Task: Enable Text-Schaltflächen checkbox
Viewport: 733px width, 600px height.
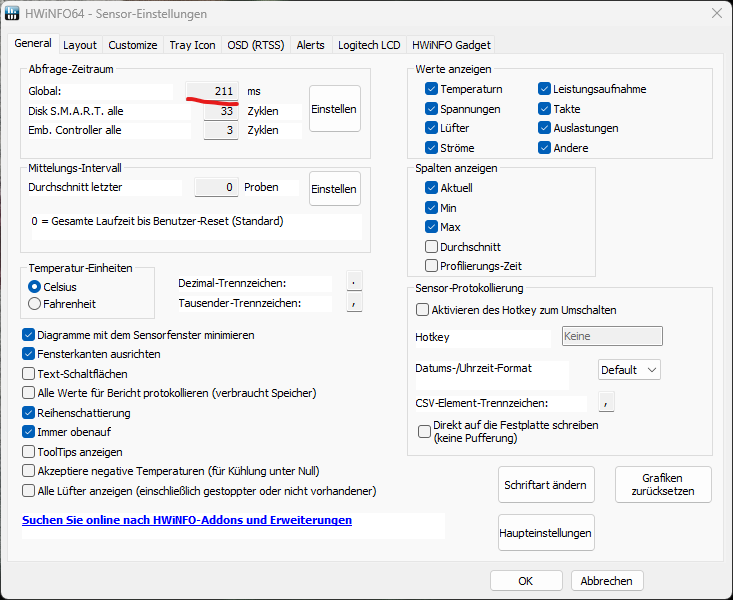Action: (x=29, y=374)
